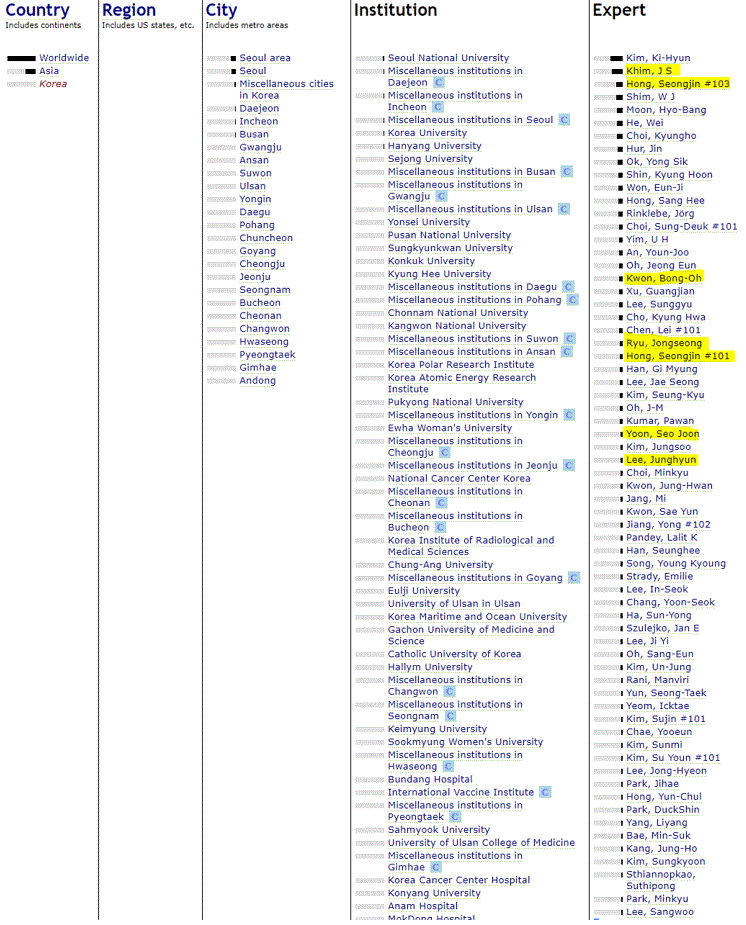
Task: Click the City column heading
Action: [x=221, y=11]
